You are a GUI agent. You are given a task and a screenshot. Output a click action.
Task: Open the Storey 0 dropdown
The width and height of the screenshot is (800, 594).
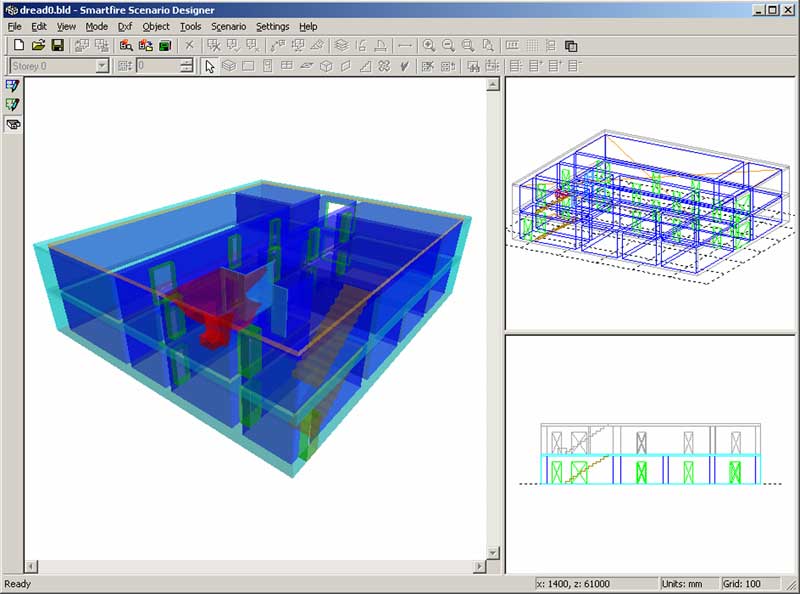click(x=102, y=66)
